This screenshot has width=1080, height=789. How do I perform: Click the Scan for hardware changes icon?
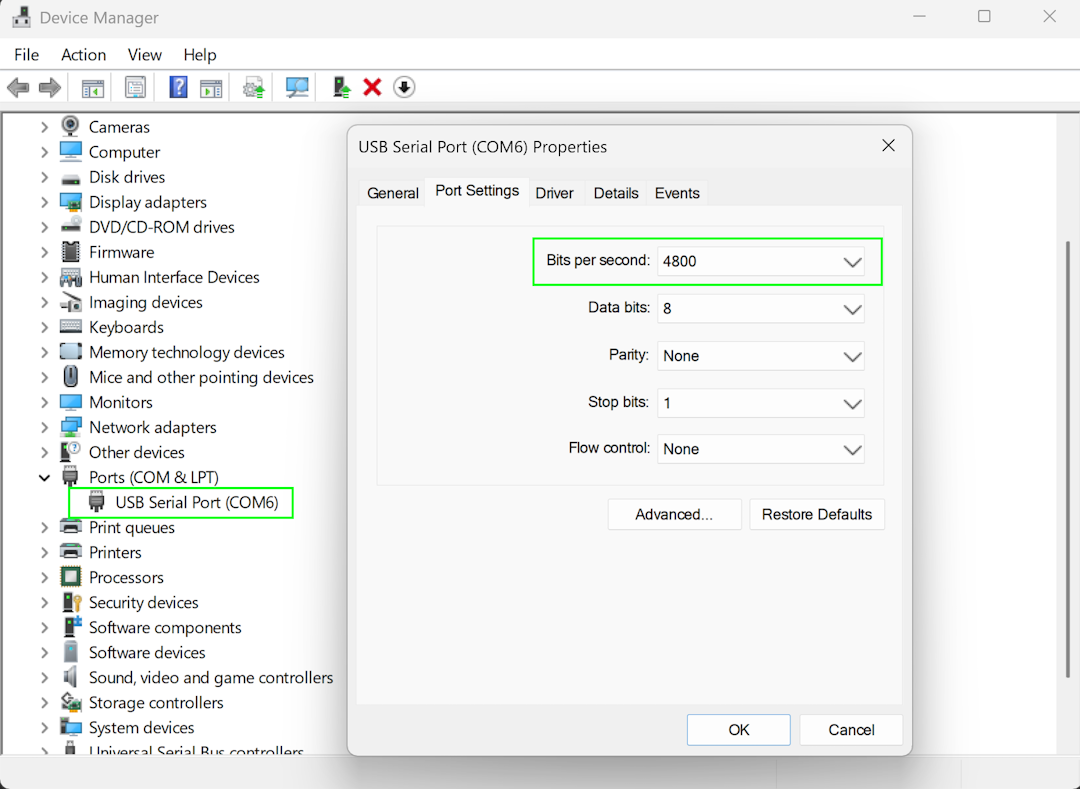297,88
